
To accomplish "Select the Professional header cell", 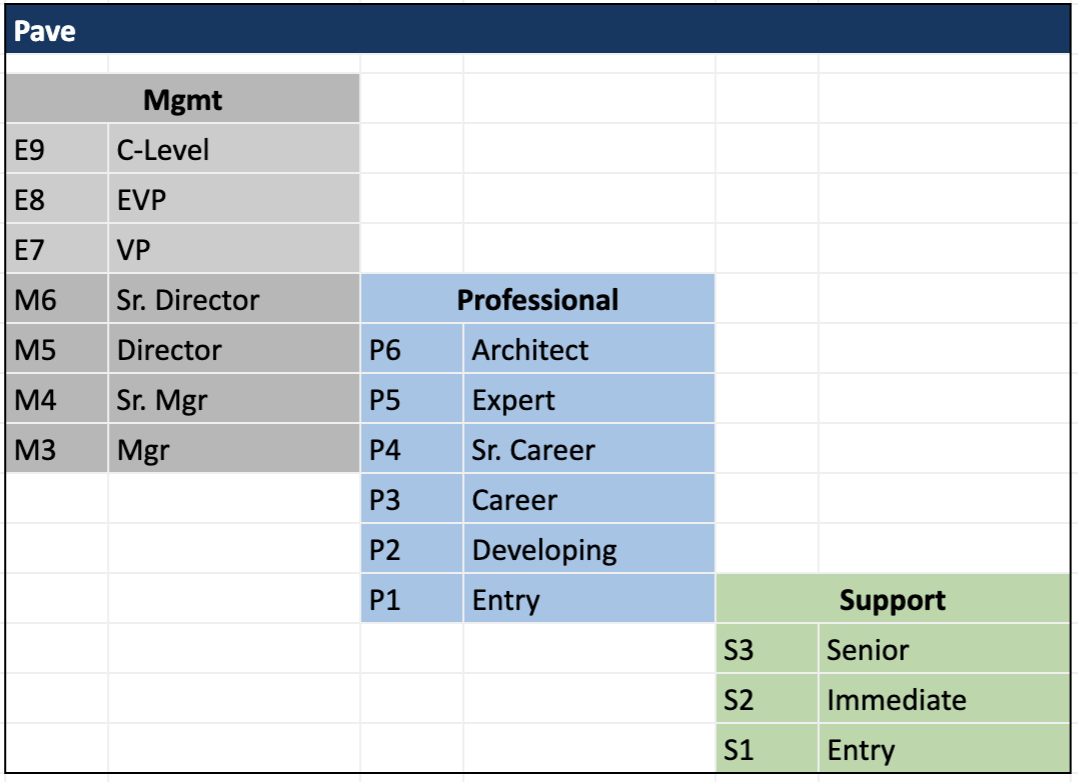I will click(538, 299).
